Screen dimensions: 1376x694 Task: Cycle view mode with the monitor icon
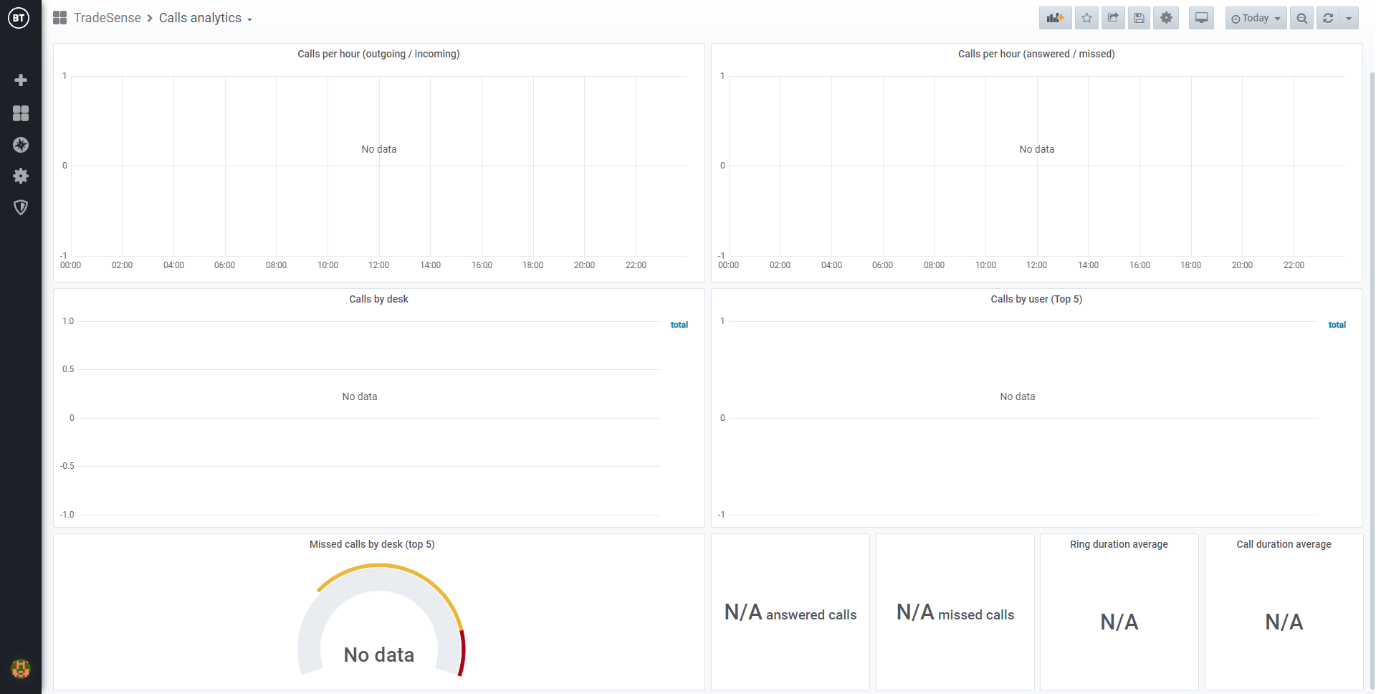1202,18
